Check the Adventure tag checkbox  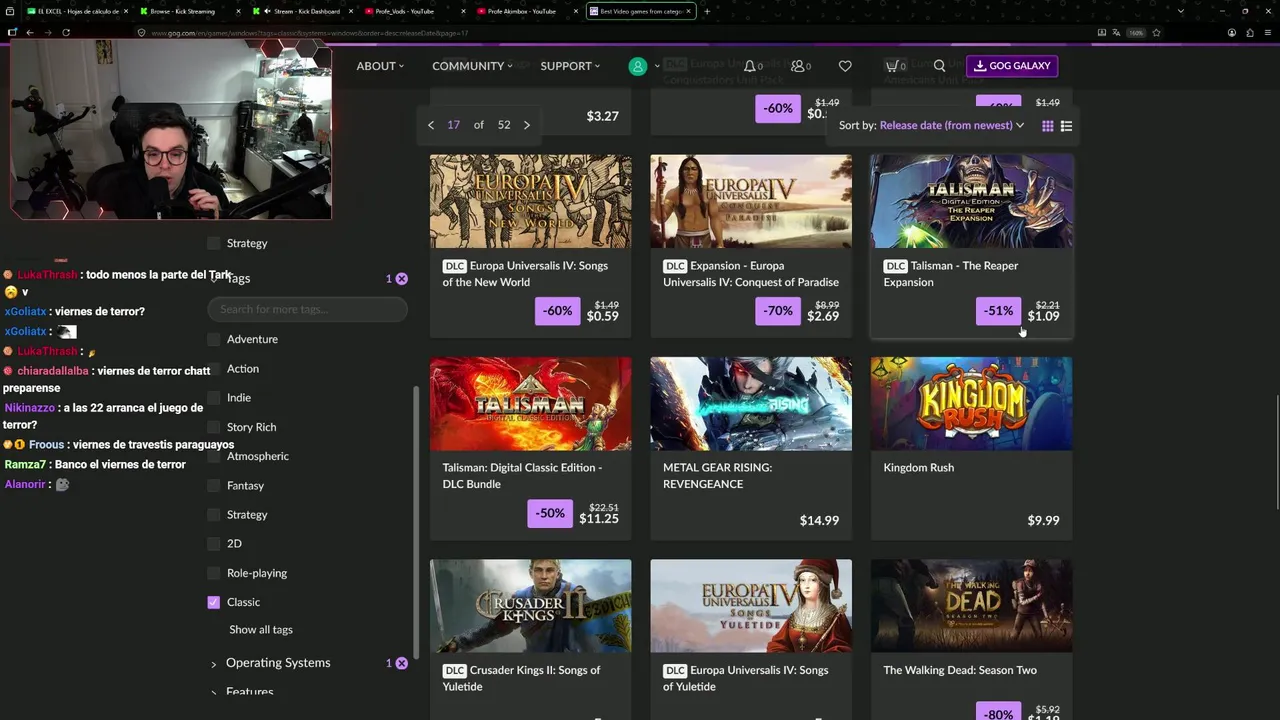(x=213, y=340)
